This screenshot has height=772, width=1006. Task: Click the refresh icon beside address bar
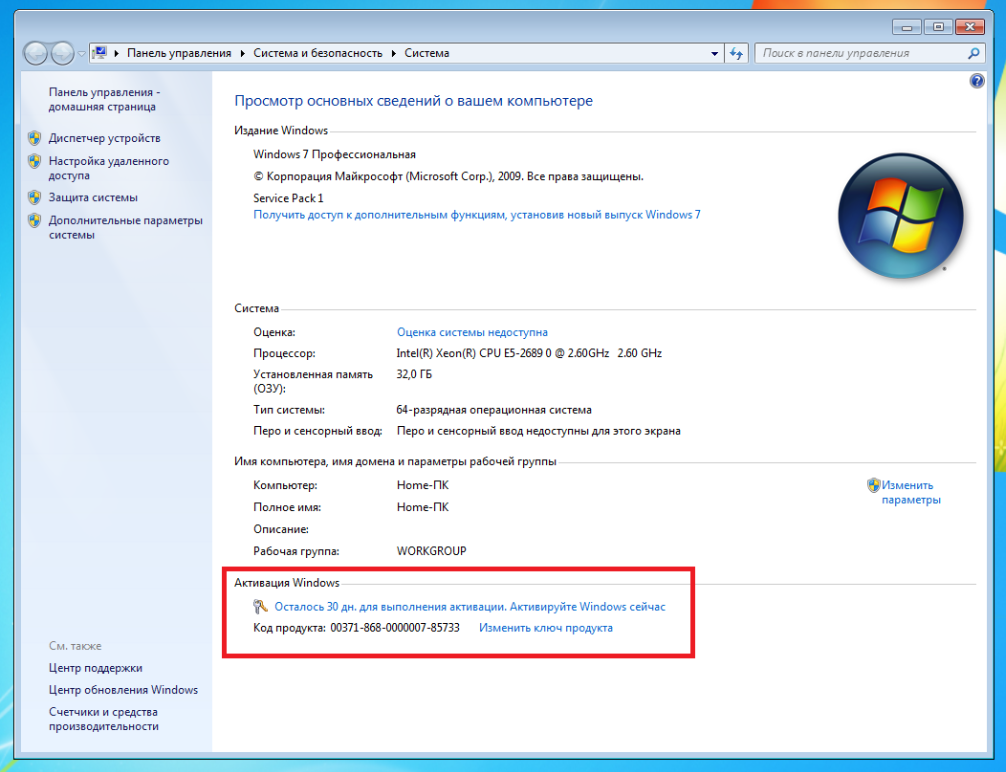(x=737, y=53)
